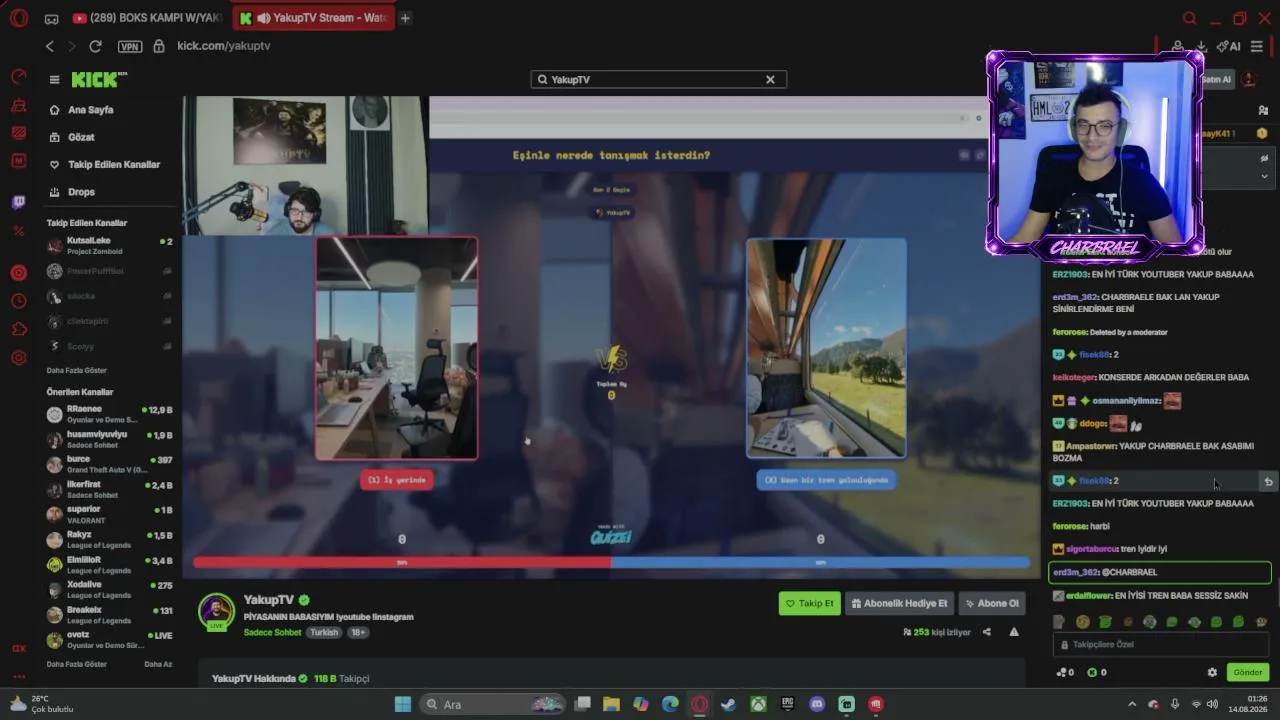This screenshot has width=1280, height=720.
Task: Go back to the previous page
Action: (x=50, y=46)
